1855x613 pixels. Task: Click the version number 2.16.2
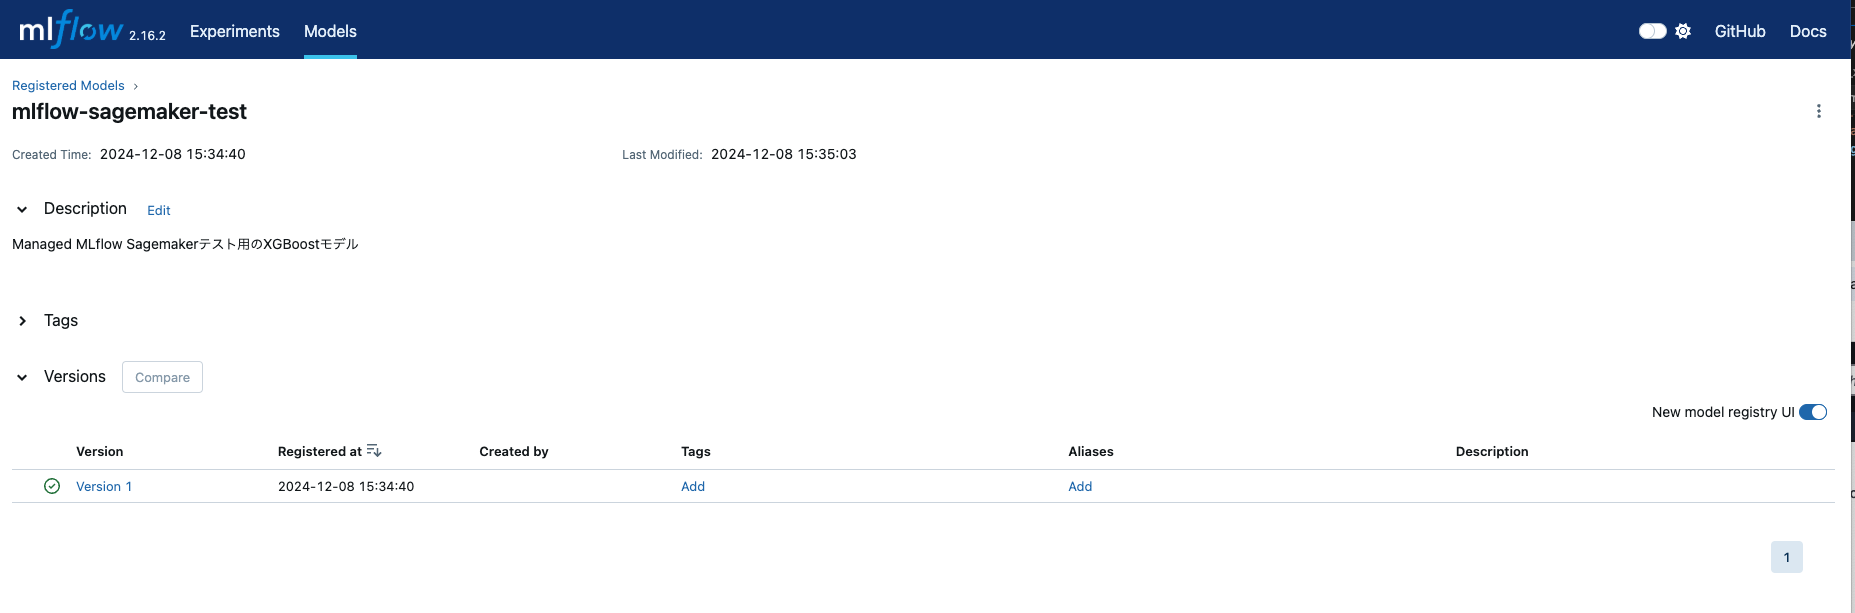tap(147, 35)
